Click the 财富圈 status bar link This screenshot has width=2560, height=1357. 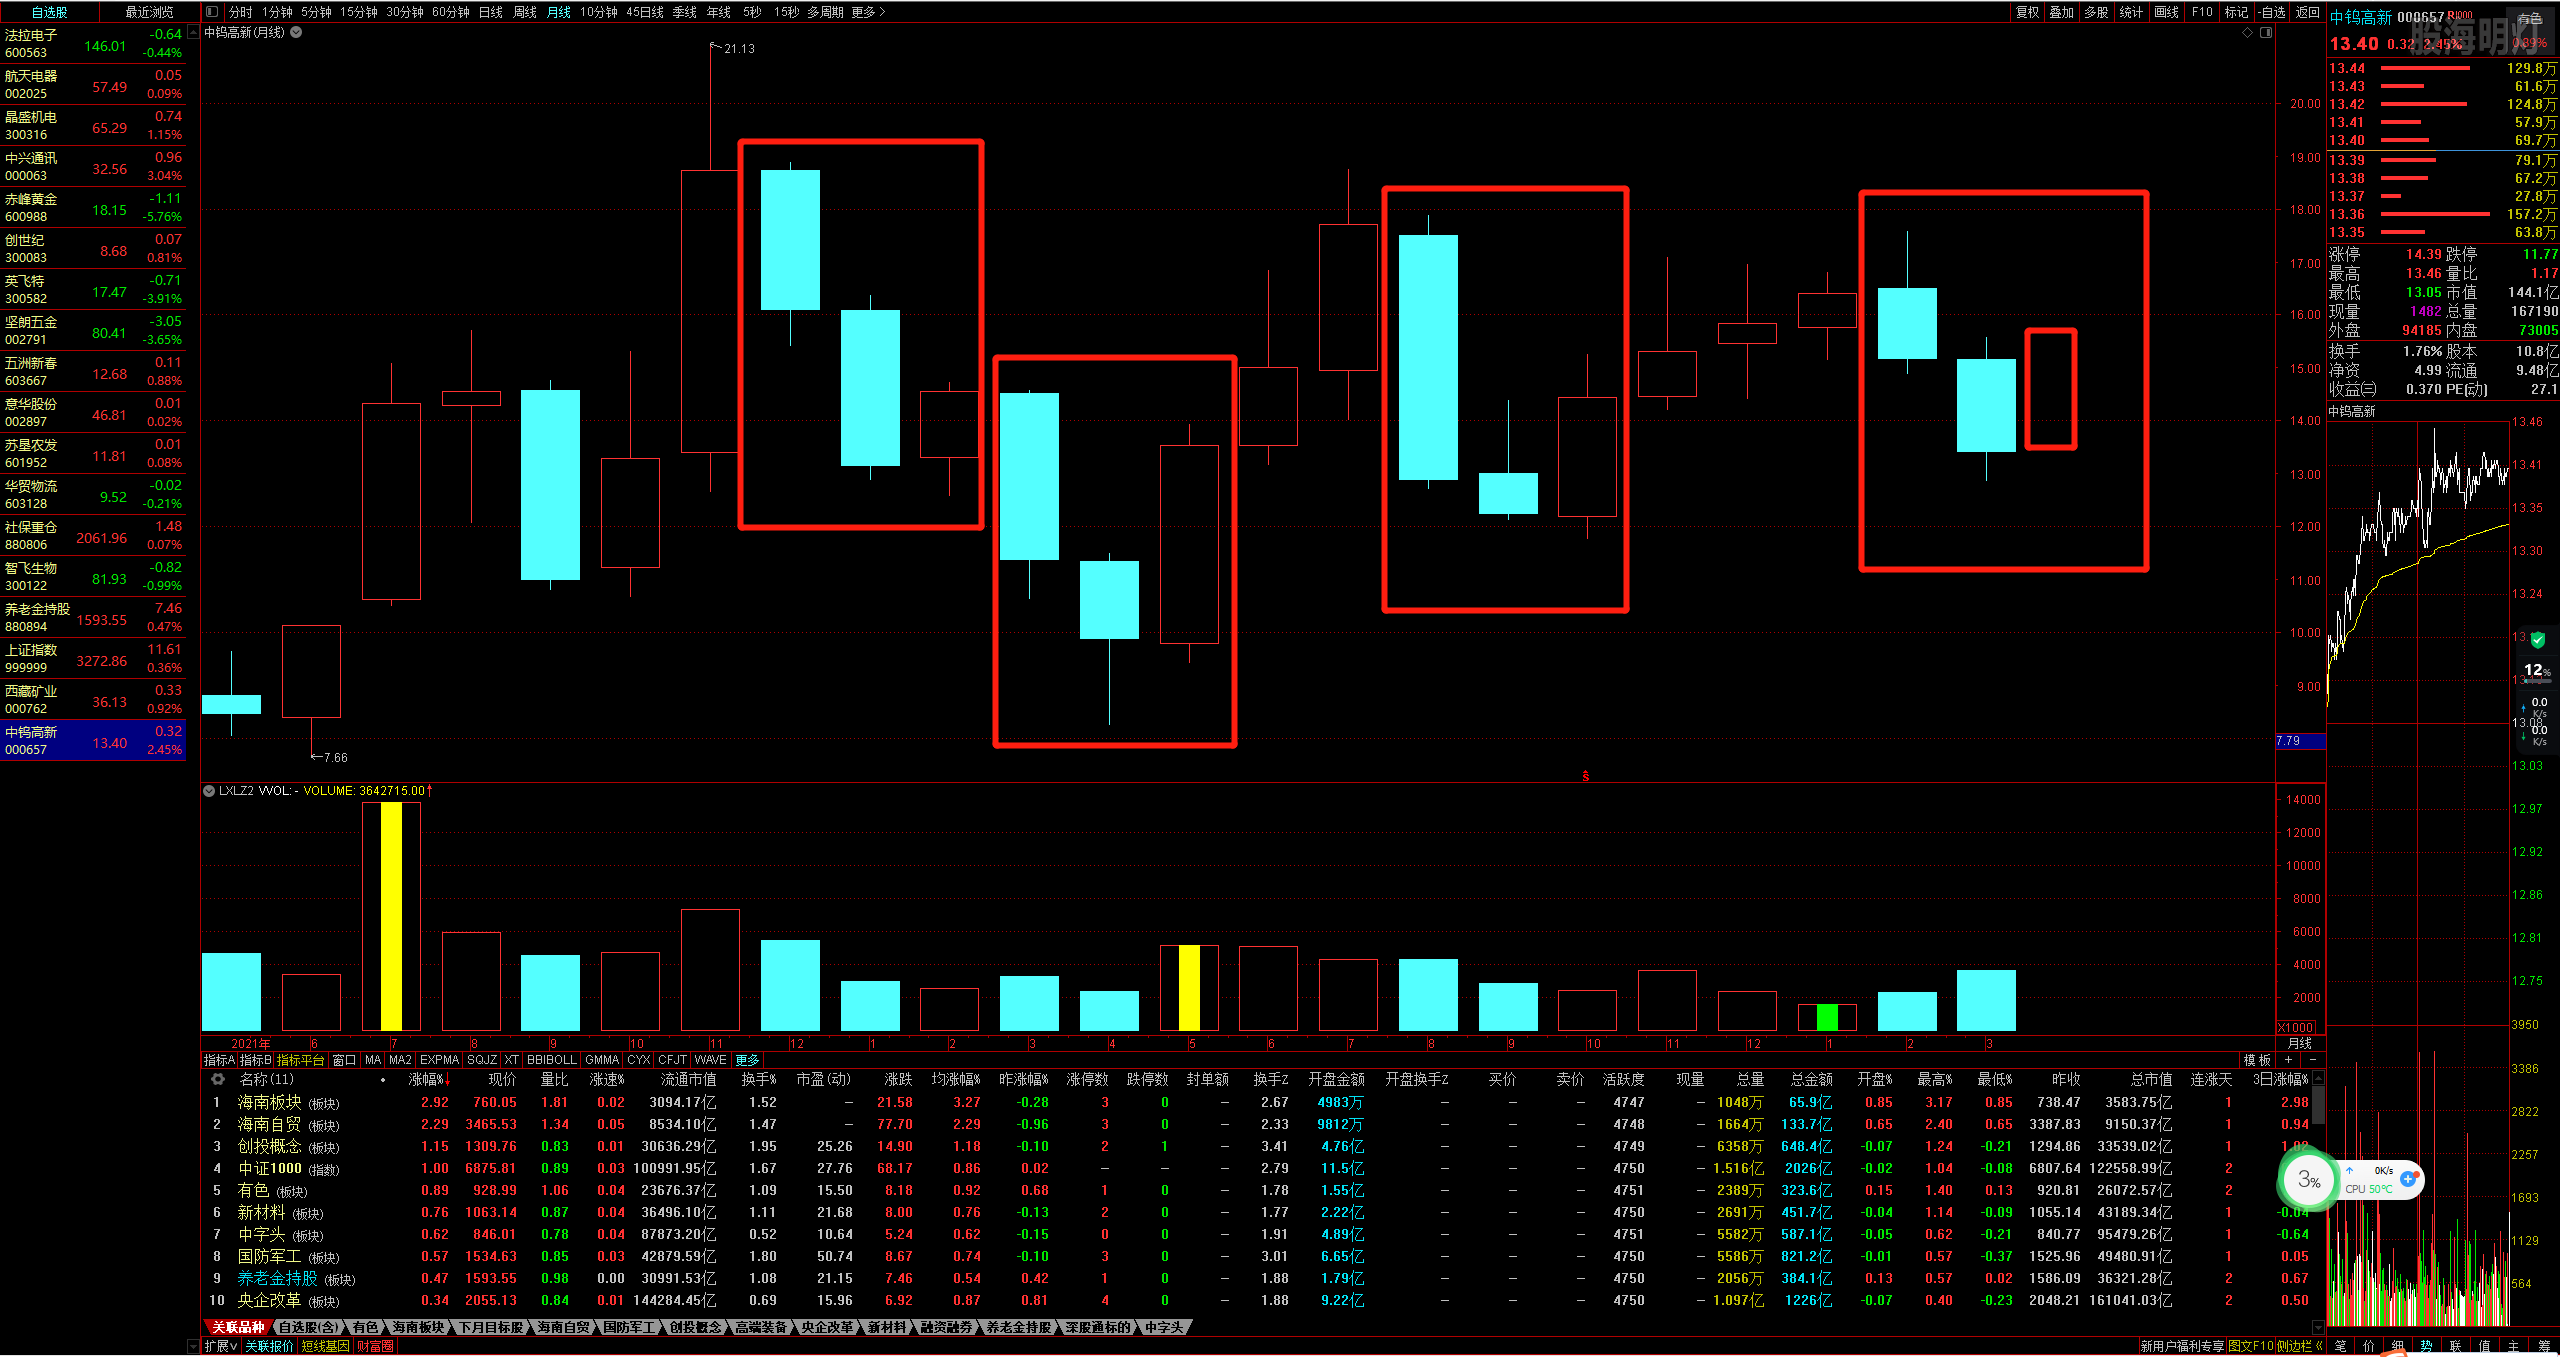[x=375, y=1346]
